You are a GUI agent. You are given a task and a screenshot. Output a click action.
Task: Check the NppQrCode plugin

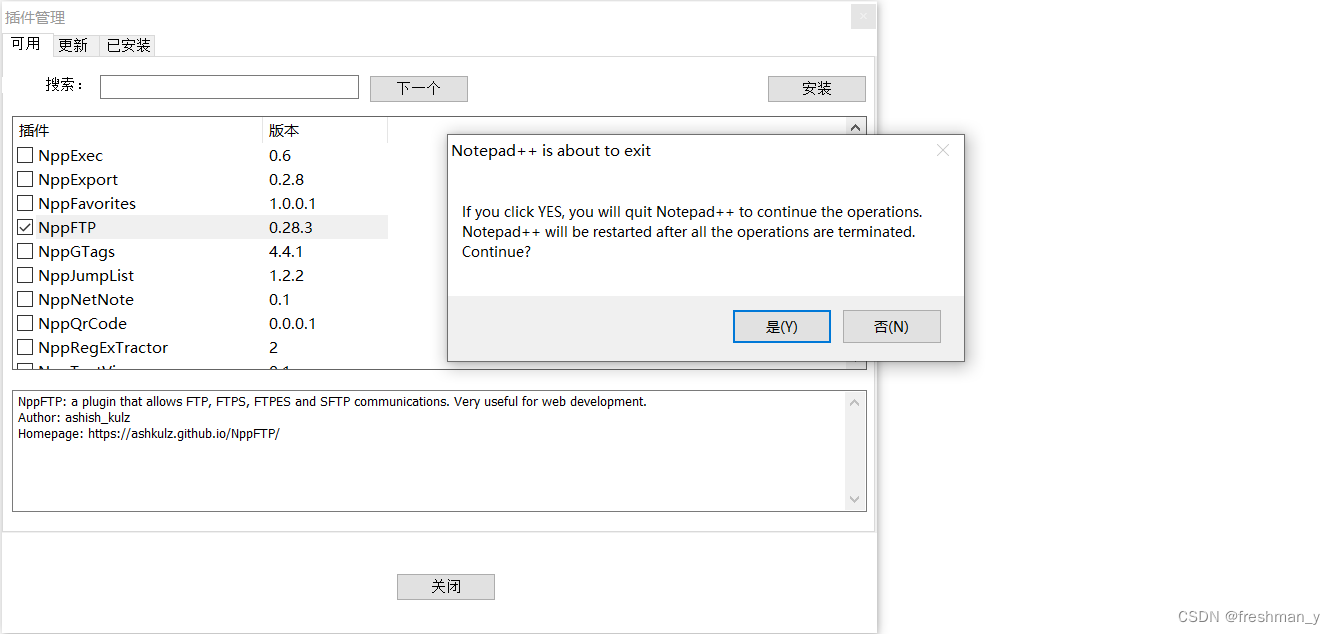coord(25,323)
